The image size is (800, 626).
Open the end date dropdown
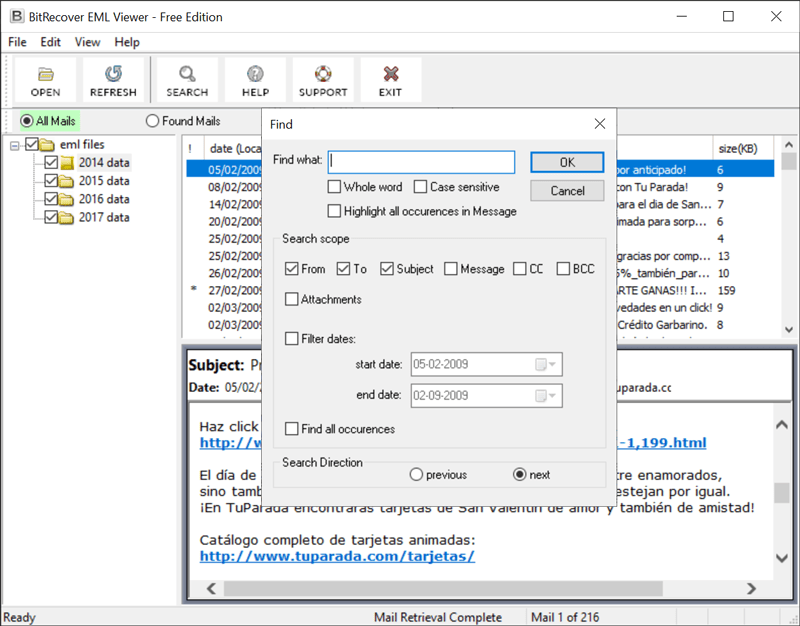(x=546, y=395)
